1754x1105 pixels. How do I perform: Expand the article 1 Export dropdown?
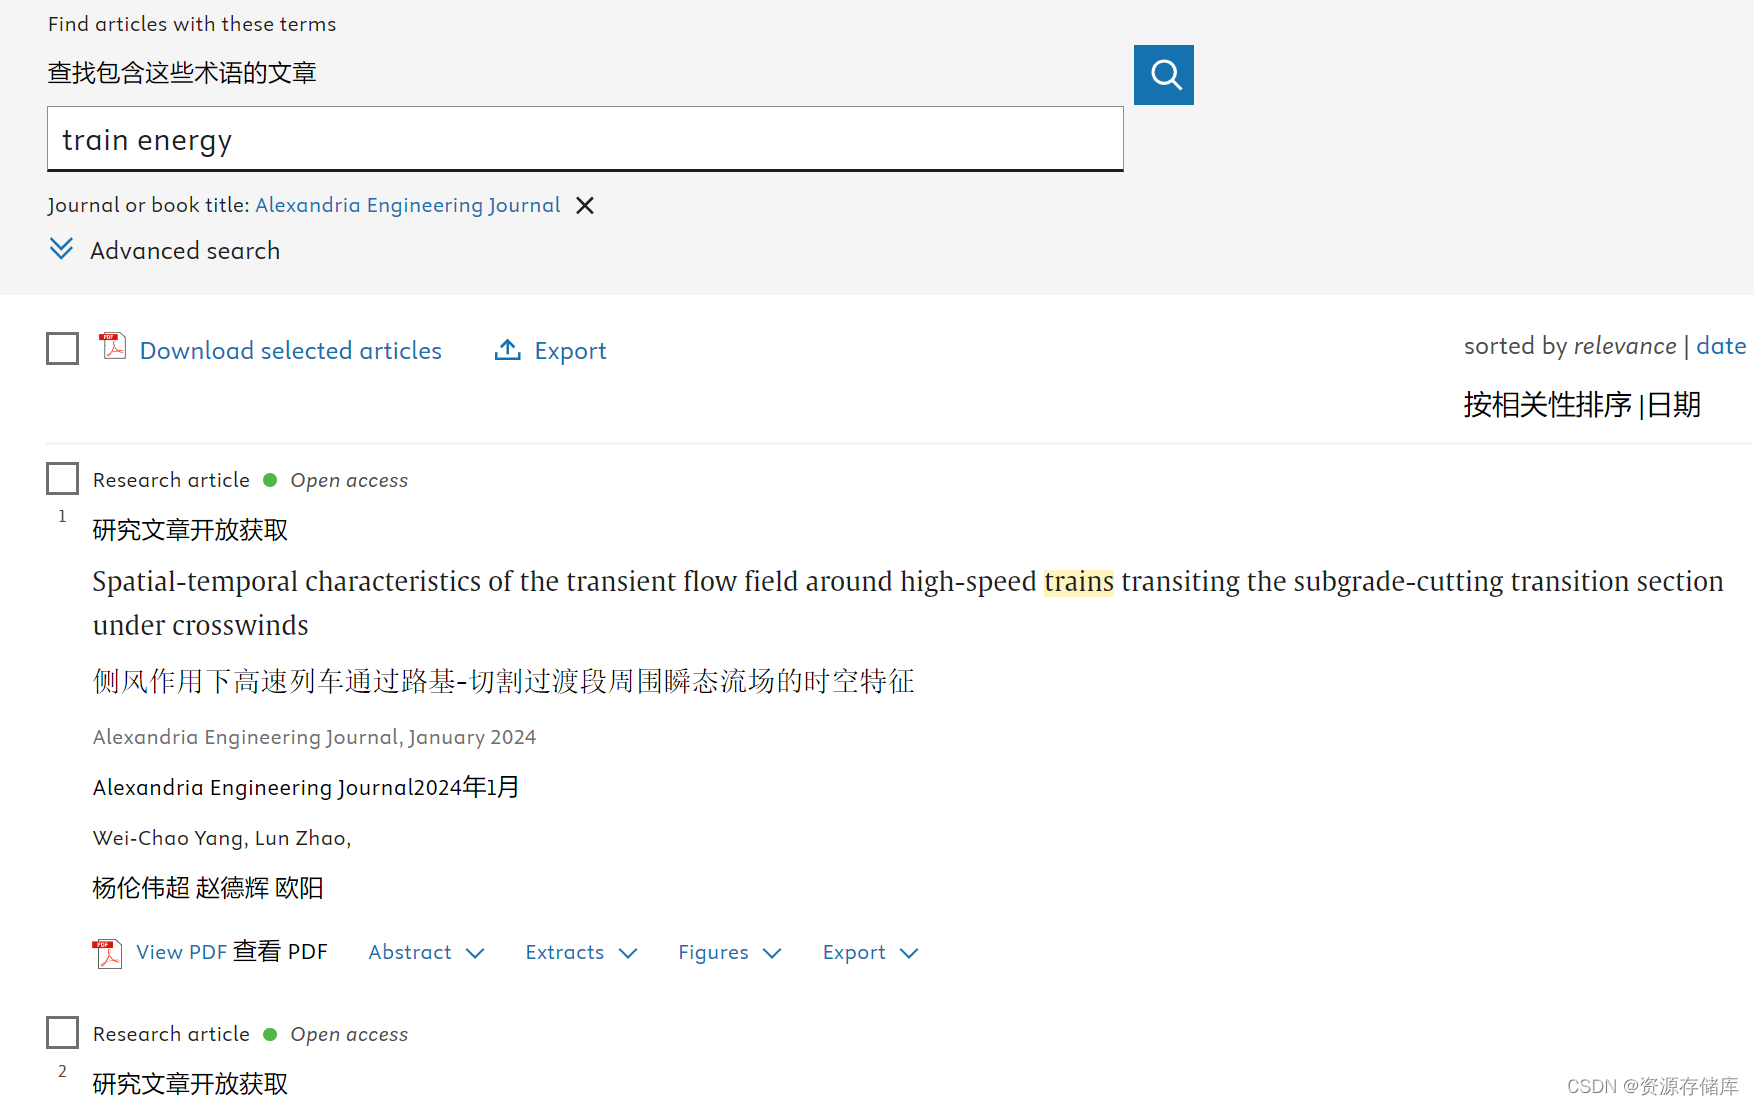click(871, 953)
